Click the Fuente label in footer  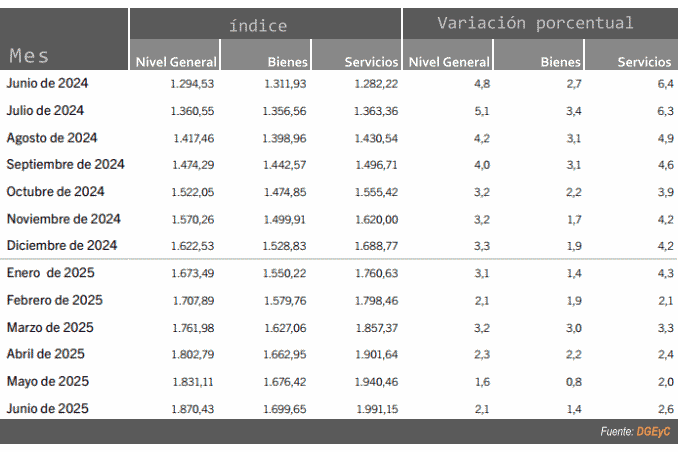(617, 431)
